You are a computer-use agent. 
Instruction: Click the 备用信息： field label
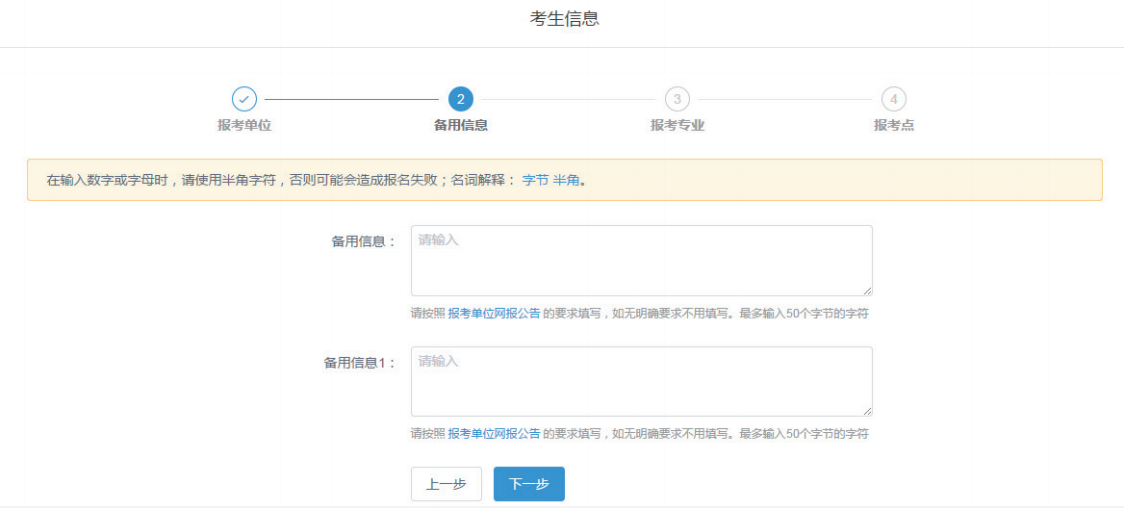(363, 242)
